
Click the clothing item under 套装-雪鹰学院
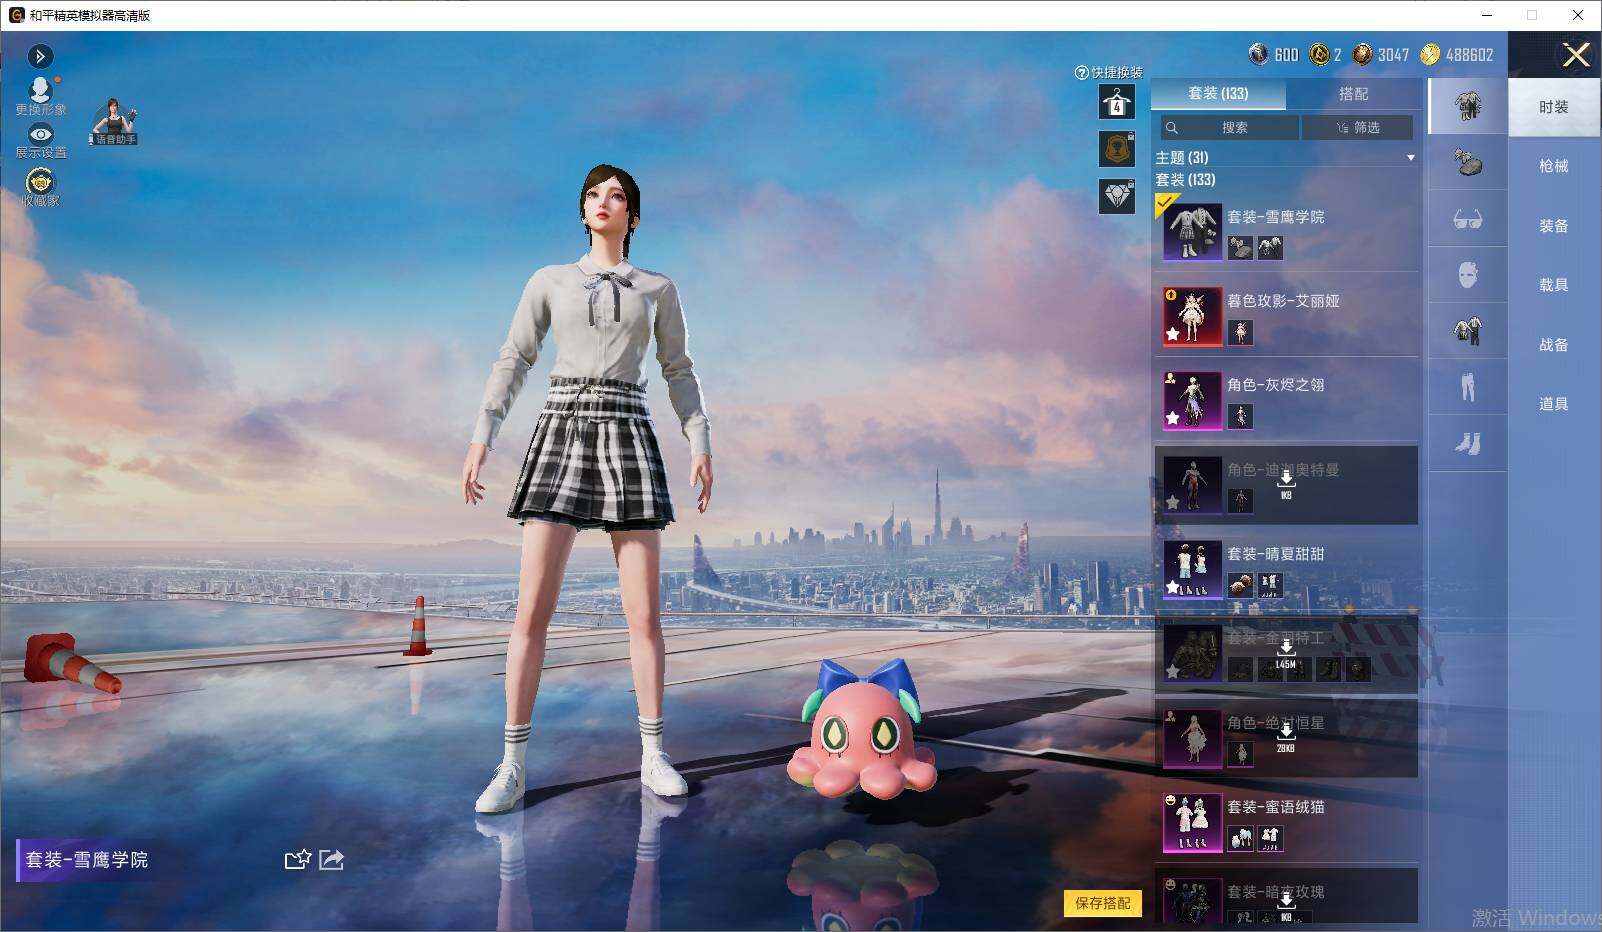pyautogui.click(x=1270, y=248)
